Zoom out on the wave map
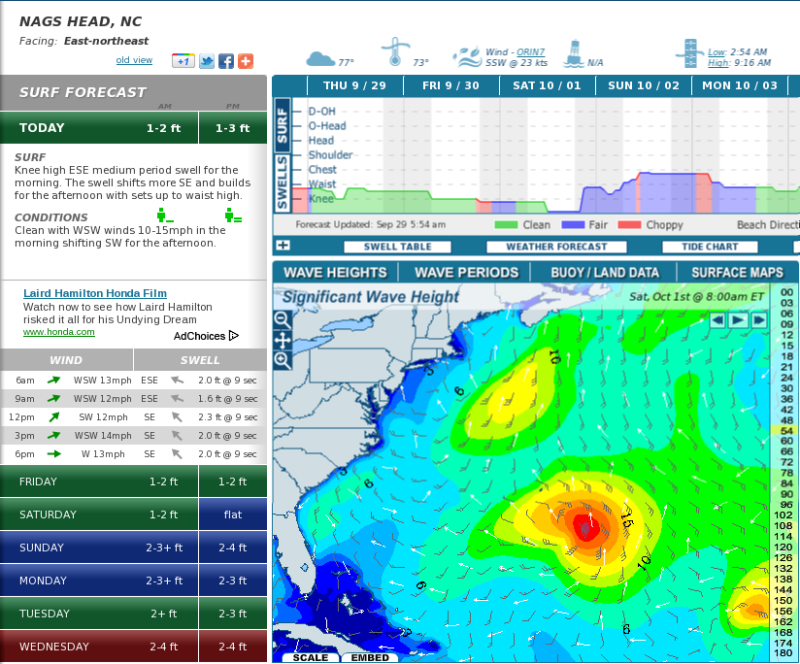This screenshot has width=800, height=664. point(283,320)
